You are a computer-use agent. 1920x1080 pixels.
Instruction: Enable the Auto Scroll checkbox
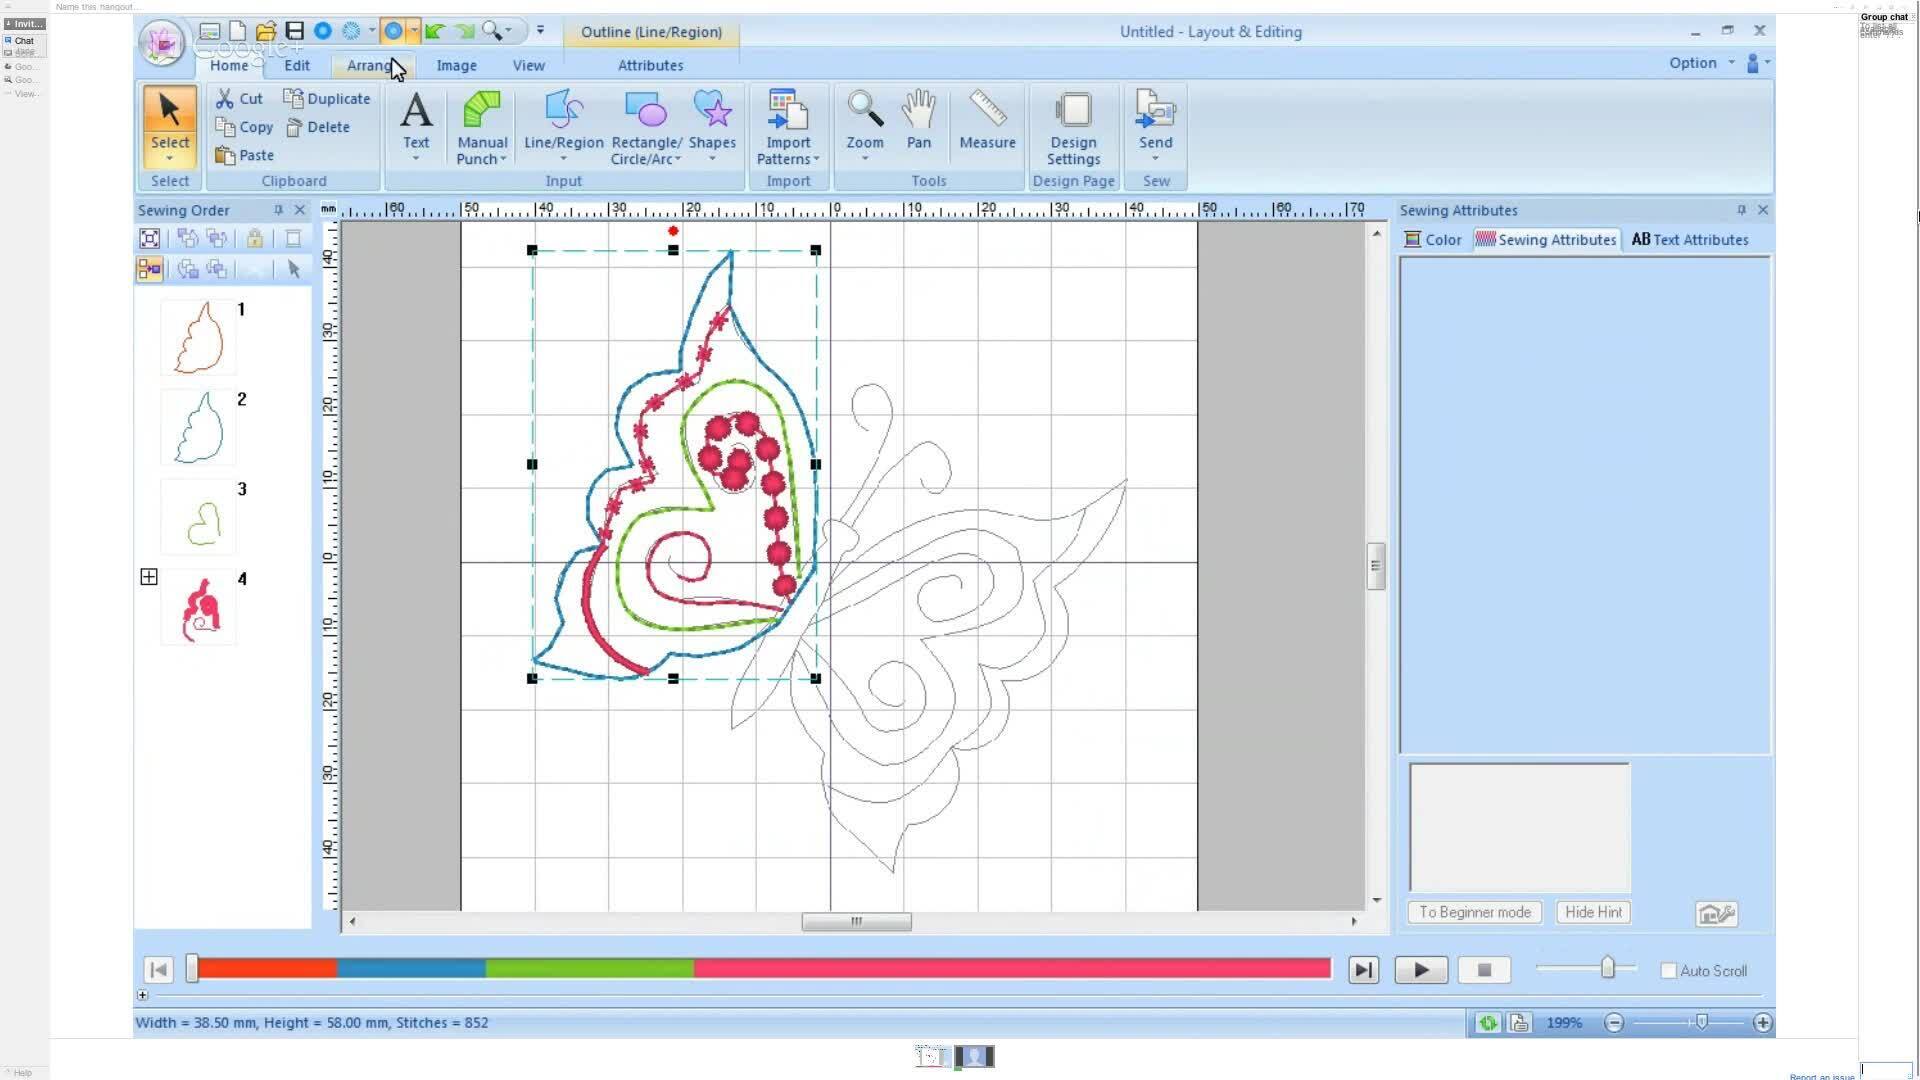click(x=1668, y=970)
